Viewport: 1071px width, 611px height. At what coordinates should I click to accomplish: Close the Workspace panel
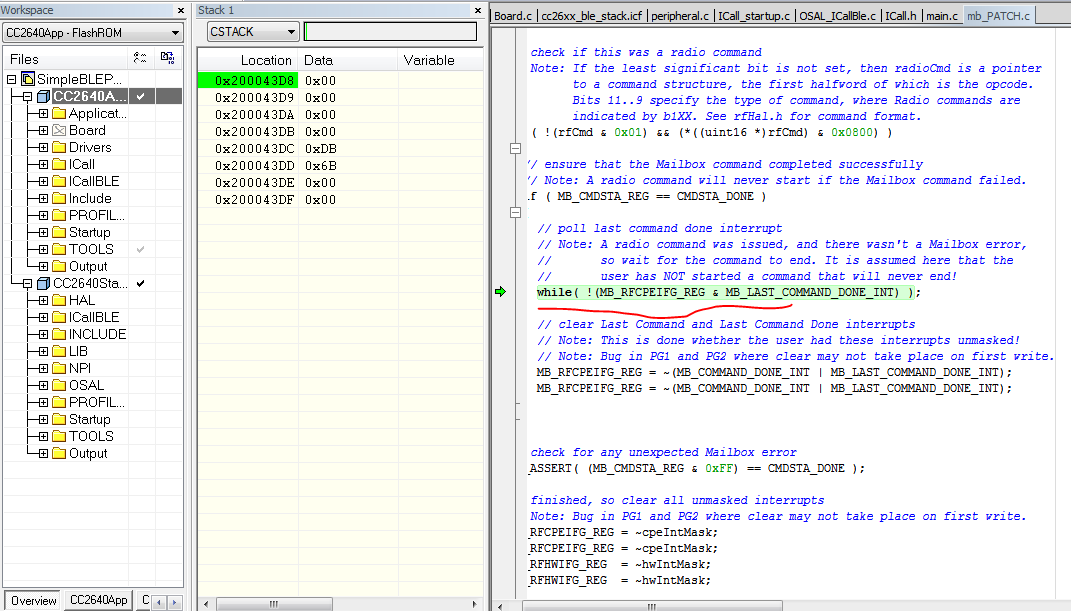180,10
